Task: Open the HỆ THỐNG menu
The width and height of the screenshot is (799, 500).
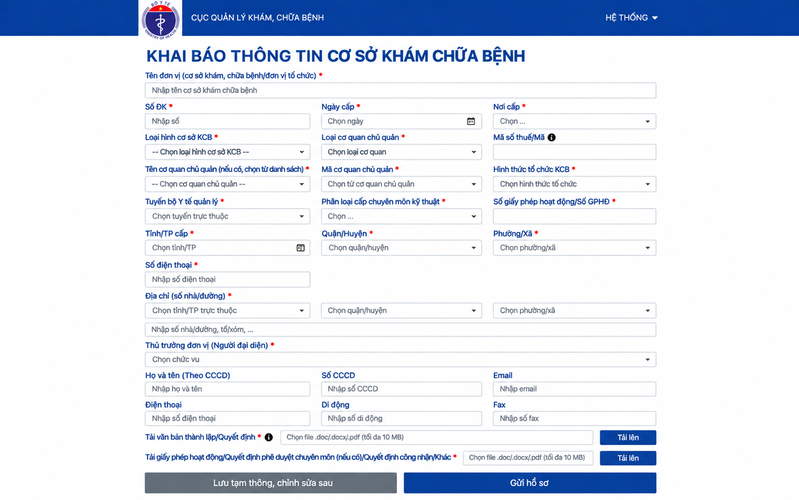Action: (x=631, y=18)
